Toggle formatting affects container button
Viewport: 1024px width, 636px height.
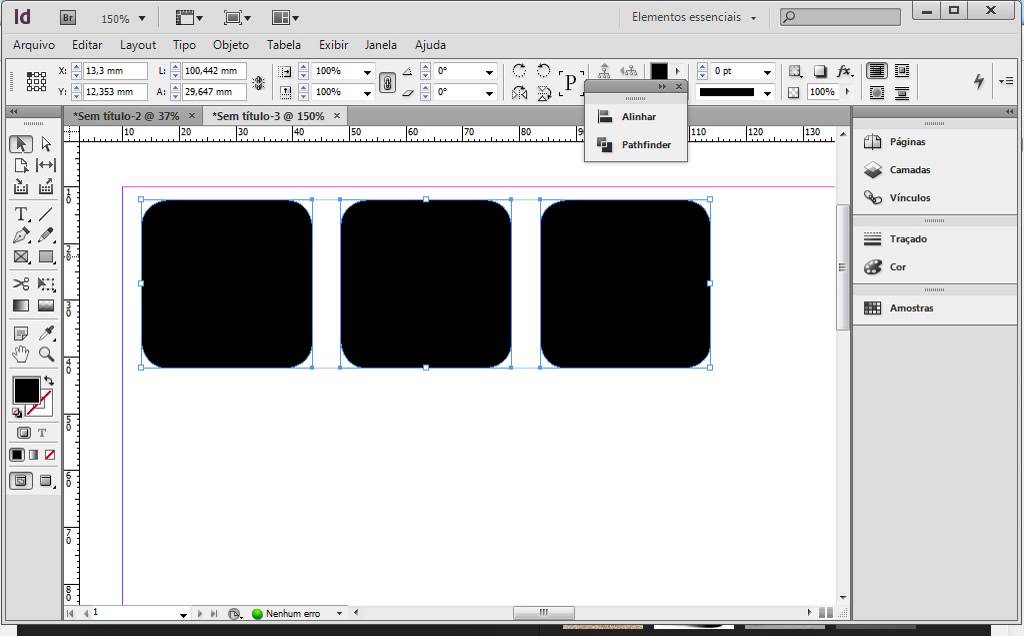24,432
